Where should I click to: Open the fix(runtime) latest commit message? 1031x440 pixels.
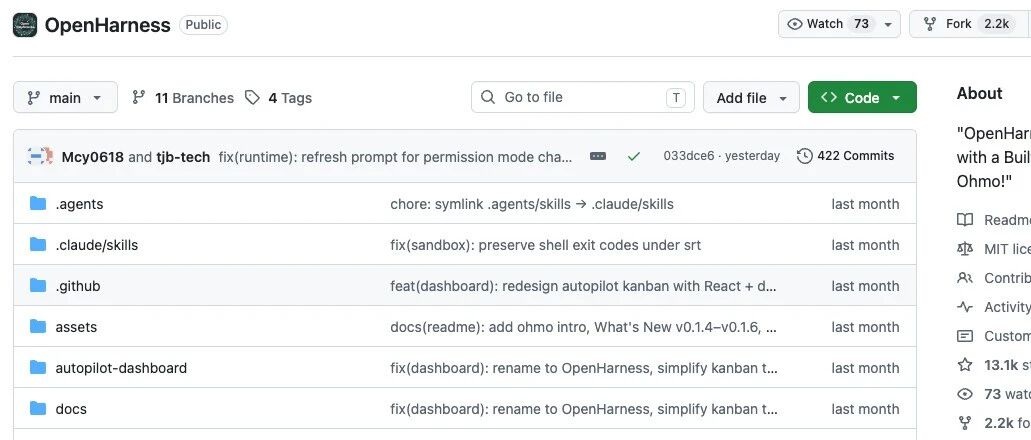pos(395,157)
